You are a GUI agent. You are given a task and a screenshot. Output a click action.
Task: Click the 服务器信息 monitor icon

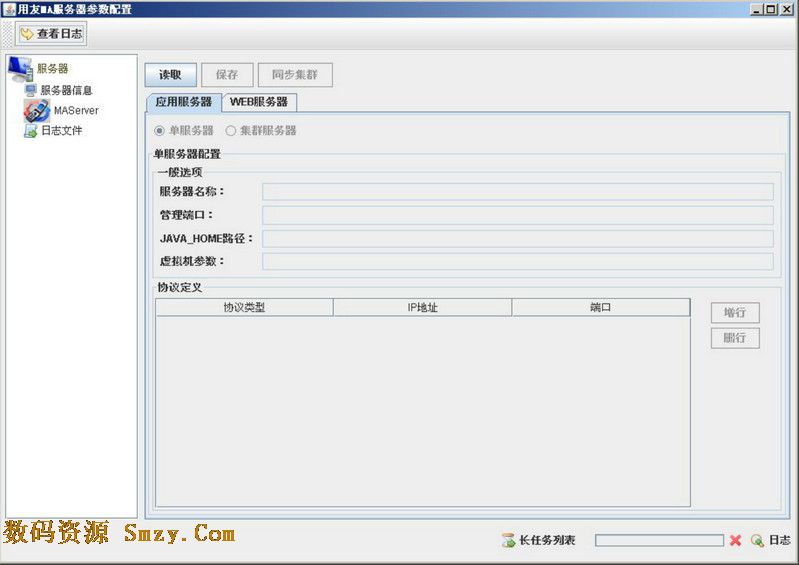[x=31, y=90]
